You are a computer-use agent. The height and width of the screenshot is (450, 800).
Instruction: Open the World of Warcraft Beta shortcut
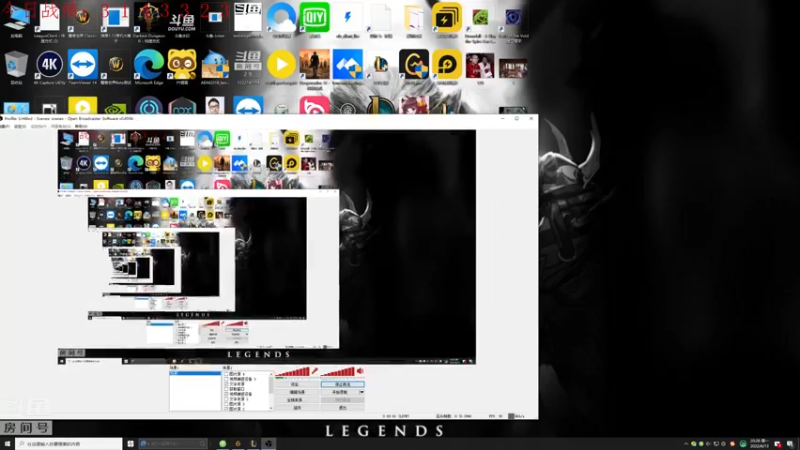point(116,65)
